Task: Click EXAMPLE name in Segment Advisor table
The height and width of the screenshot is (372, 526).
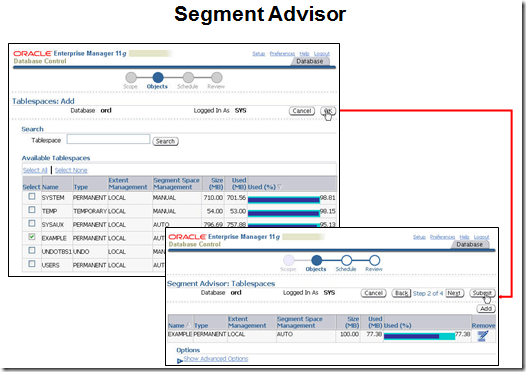Action: click(x=180, y=334)
